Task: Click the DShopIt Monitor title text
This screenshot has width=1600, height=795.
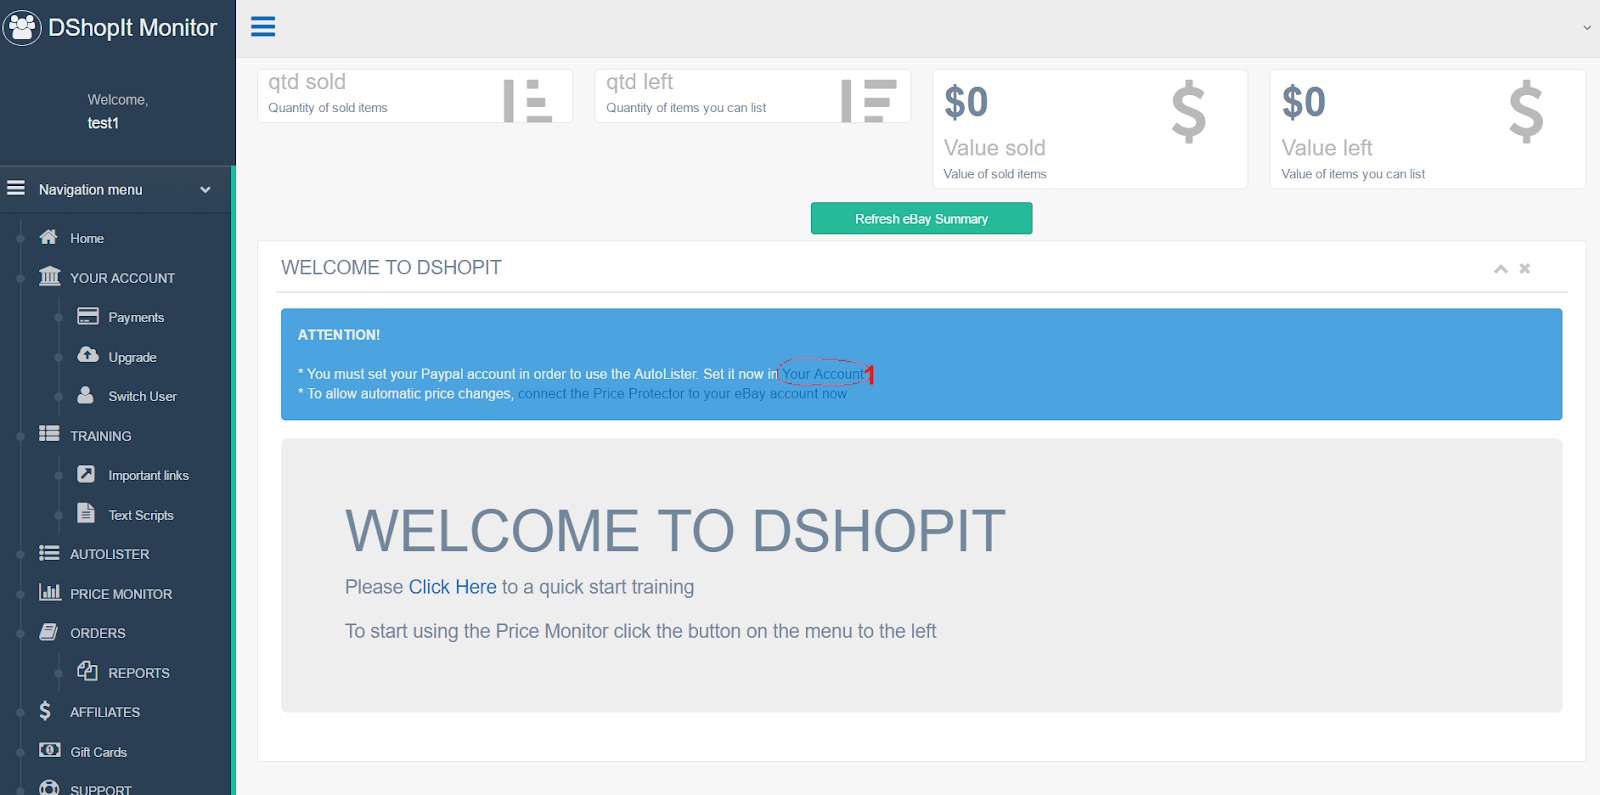Action: click(132, 27)
